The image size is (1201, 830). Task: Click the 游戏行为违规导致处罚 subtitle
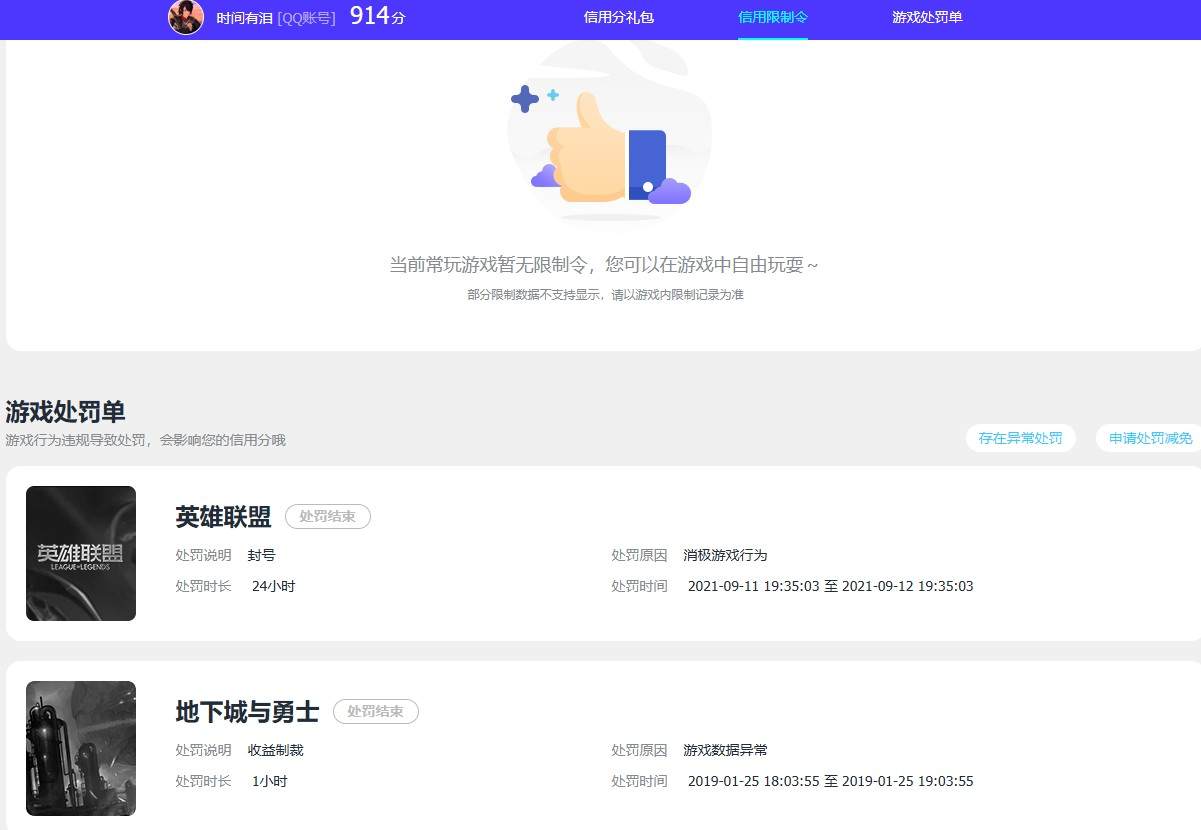coord(145,440)
